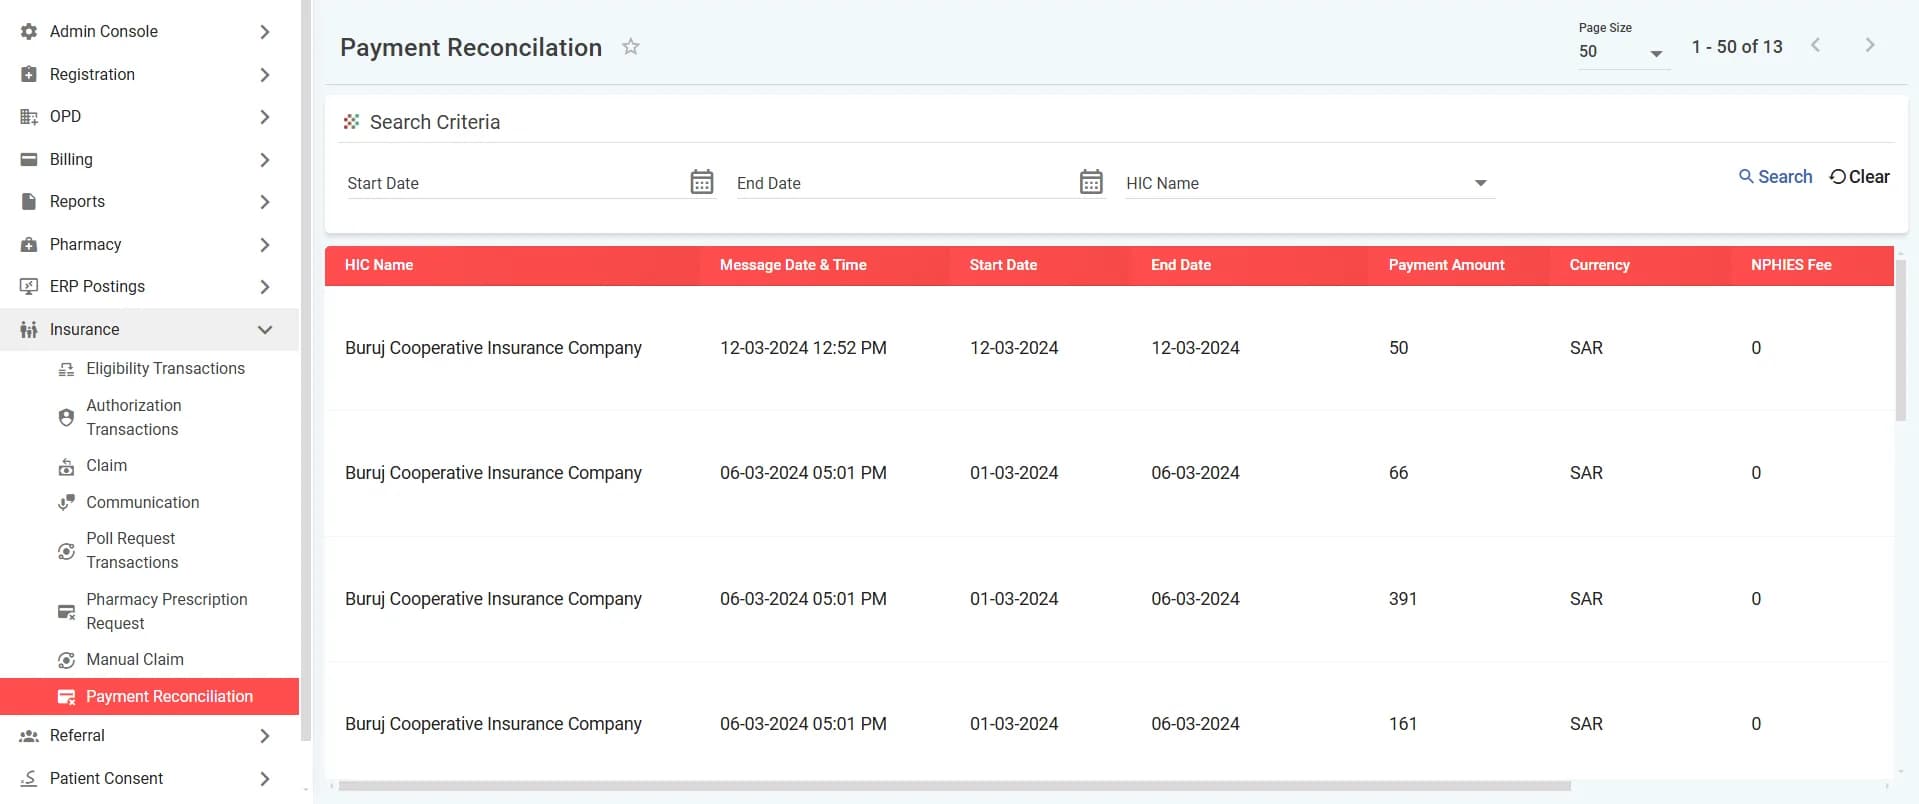The image size is (1919, 804).
Task: Expand the Billing menu chevron
Action: 264,159
